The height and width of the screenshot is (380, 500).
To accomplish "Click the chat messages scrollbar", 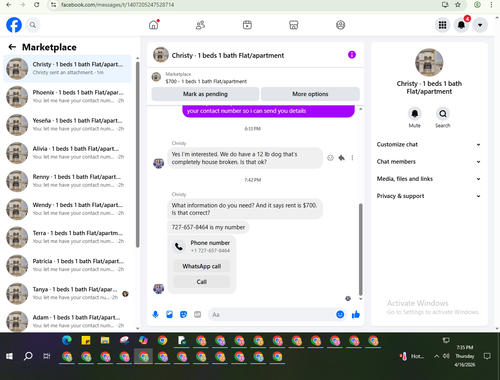I will click(360, 249).
